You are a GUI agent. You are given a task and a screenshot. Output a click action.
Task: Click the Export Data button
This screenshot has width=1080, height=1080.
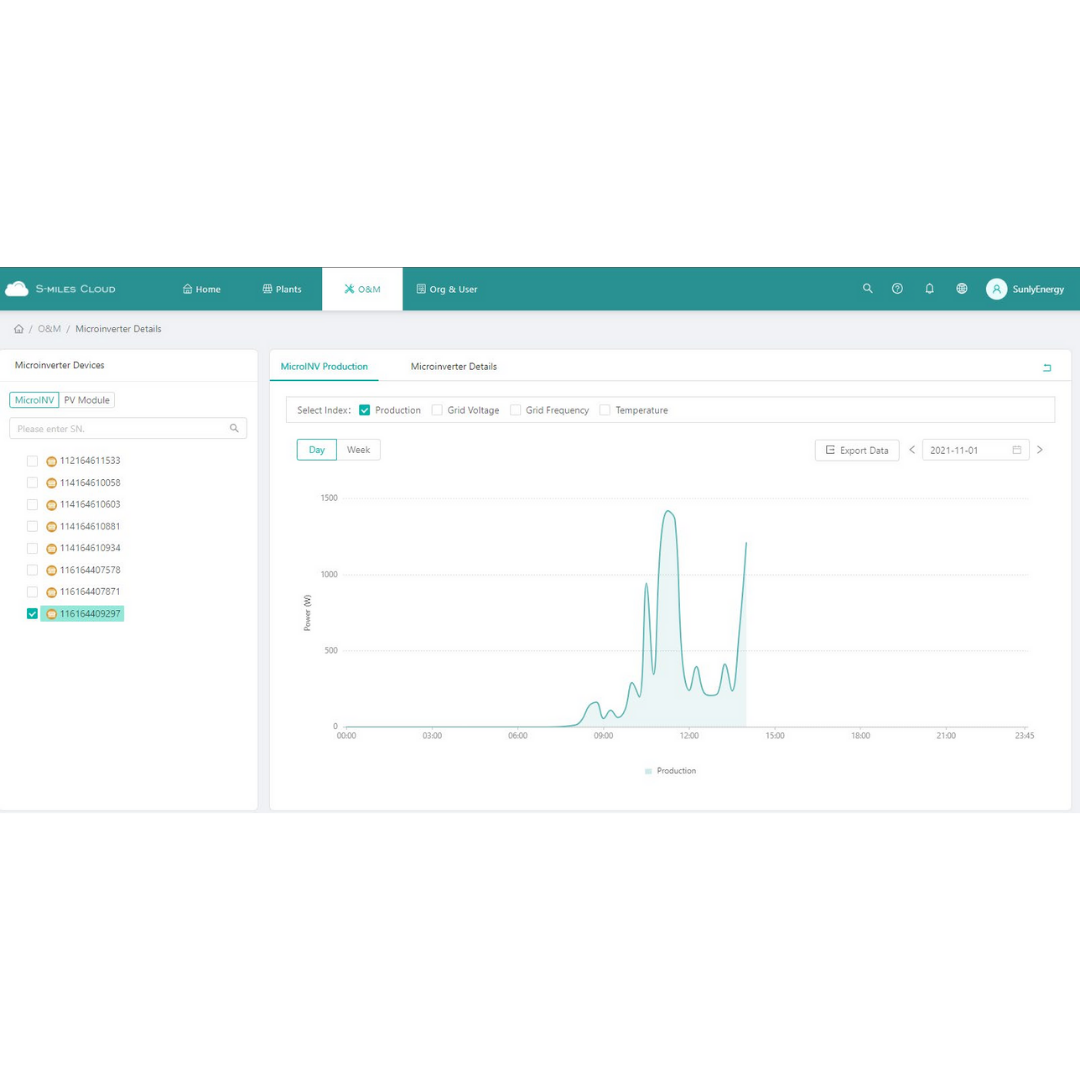click(857, 450)
